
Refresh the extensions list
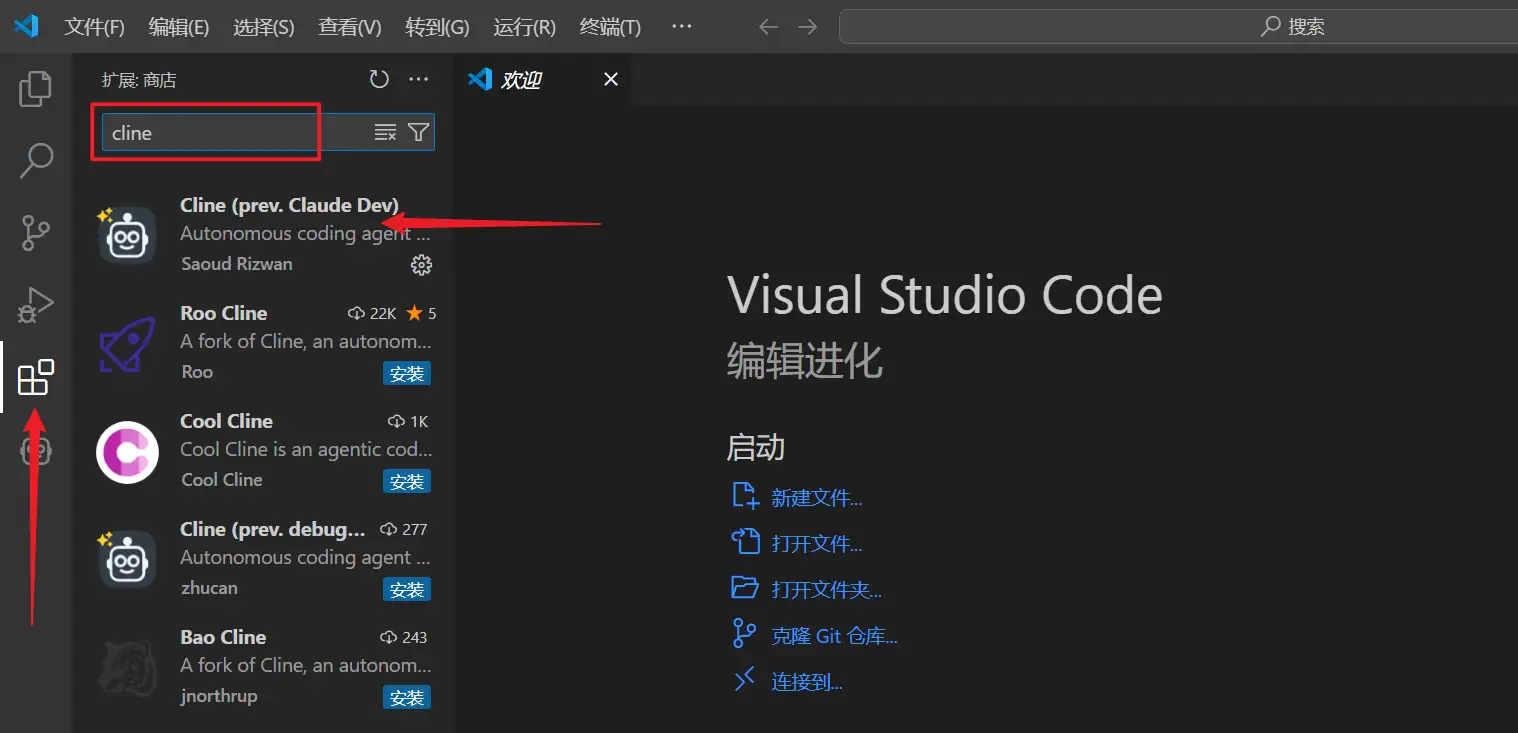379,79
